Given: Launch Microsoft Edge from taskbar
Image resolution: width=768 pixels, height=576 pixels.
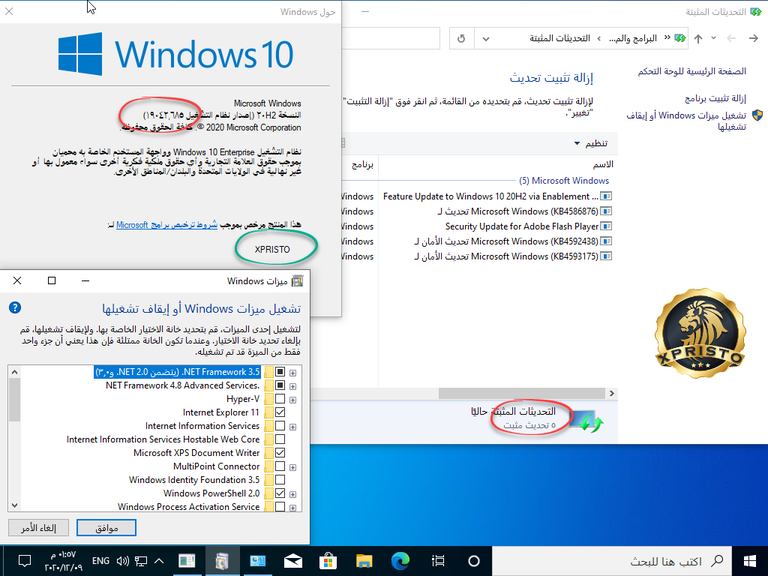Looking at the screenshot, I should click(400, 561).
